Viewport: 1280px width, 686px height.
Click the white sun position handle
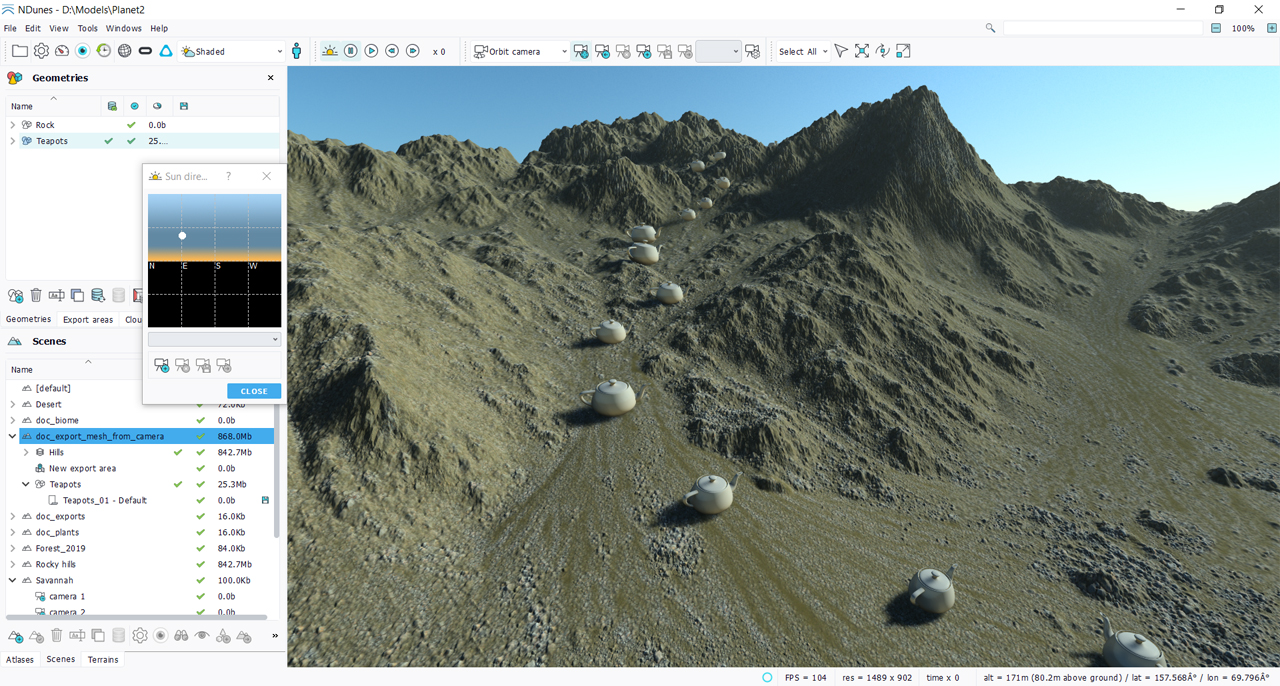(182, 236)
